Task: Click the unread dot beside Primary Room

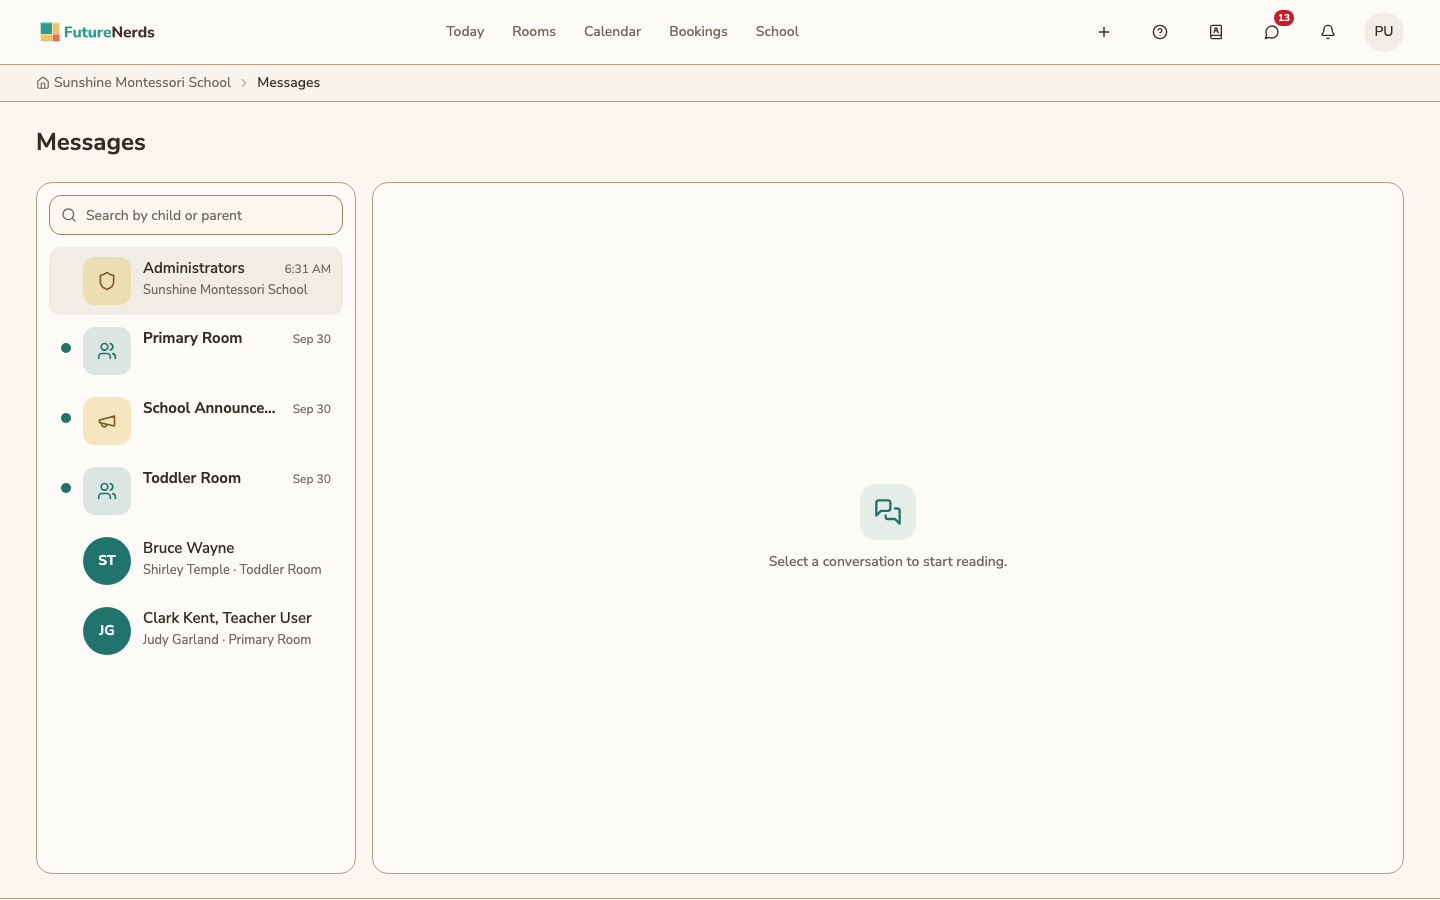Action: (x=66, y=348)
